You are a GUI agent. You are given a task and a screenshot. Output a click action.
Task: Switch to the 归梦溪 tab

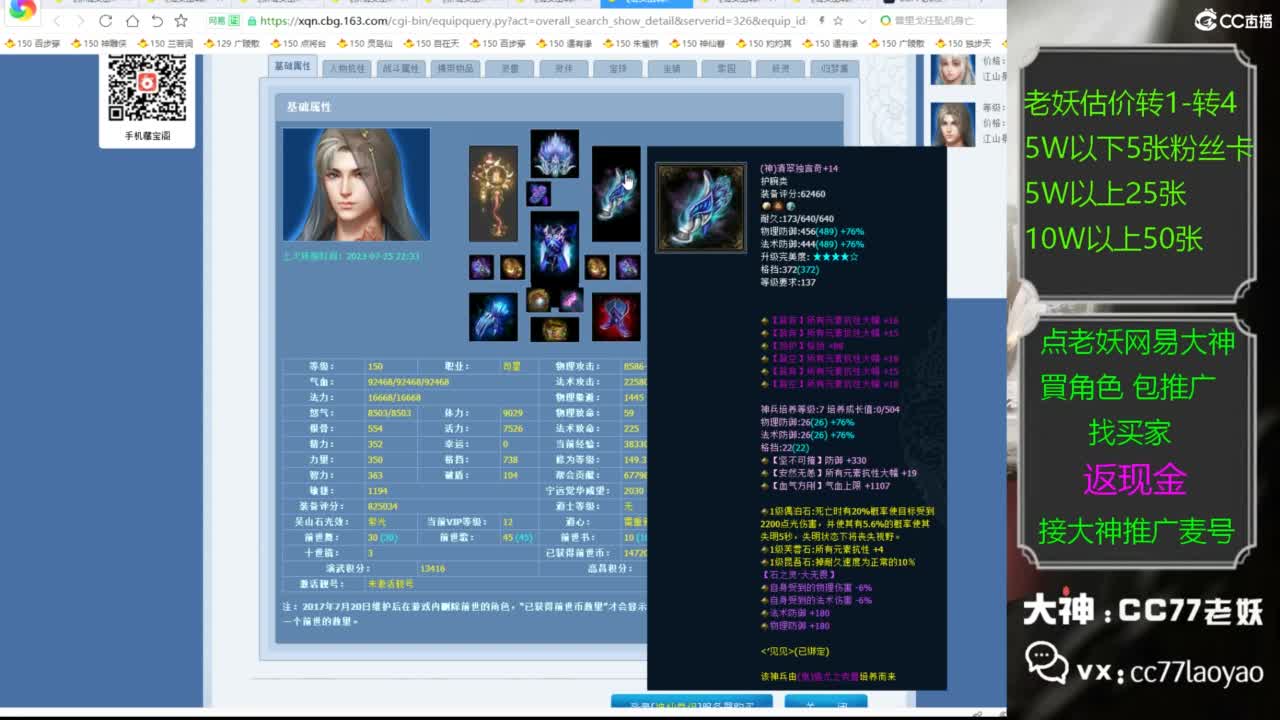click(x=834, y=68)
